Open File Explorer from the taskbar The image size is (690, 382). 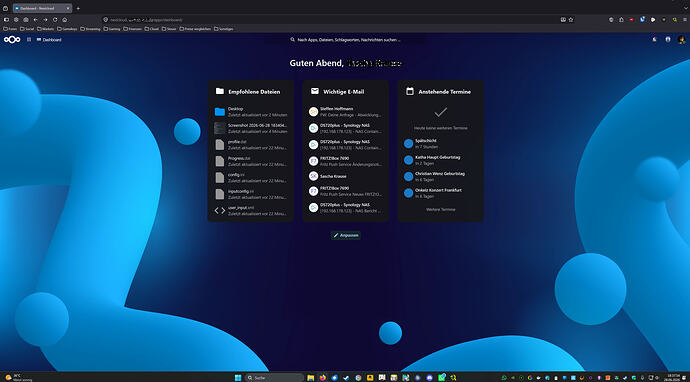click(311, 378)
